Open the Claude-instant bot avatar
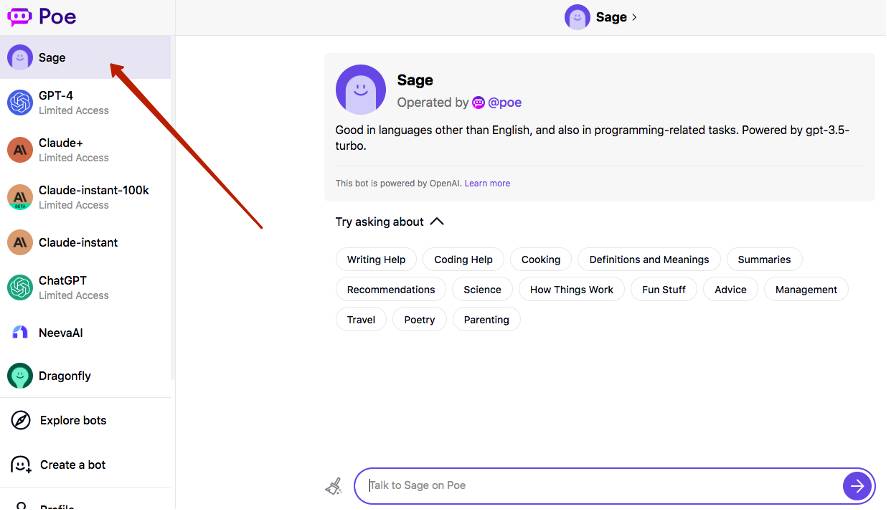The height and width of the screenshot is (510, 887). coord(20,242)
